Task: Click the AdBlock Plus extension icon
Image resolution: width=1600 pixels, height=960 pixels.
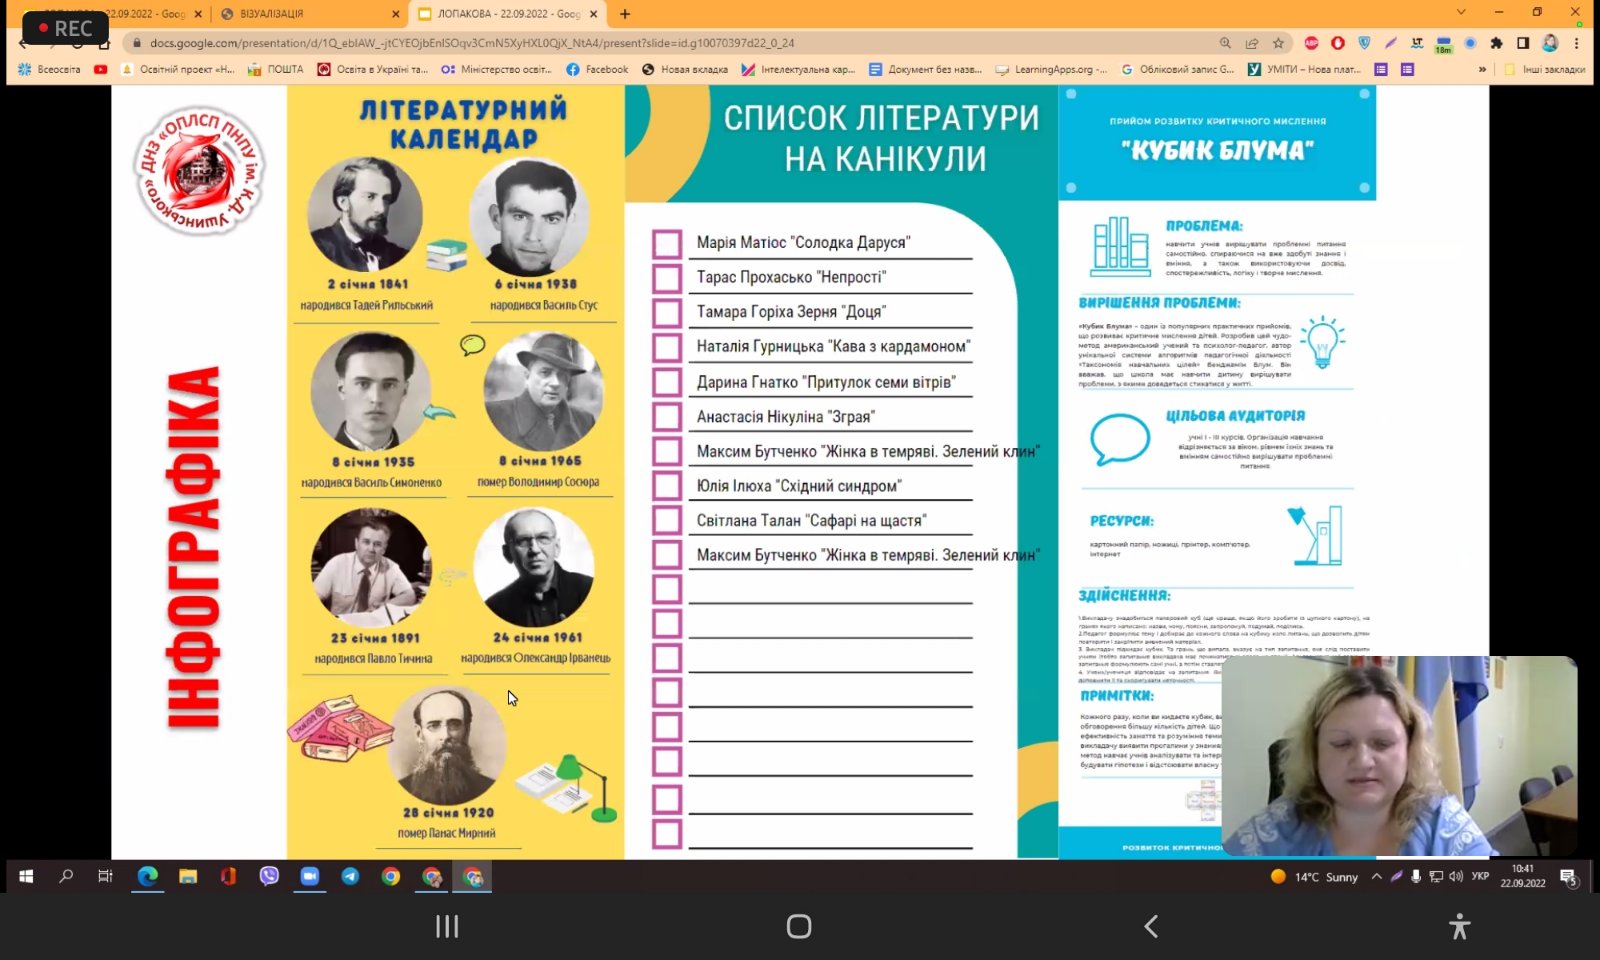Action: pos(1311,43)
